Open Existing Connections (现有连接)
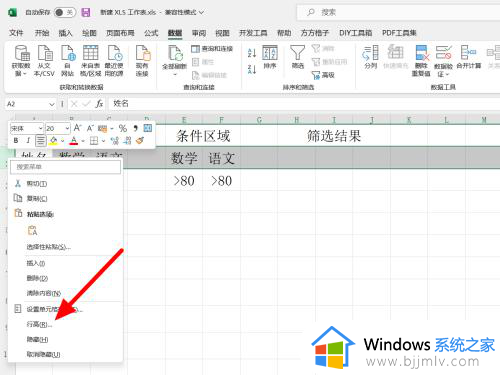The image size is (500, 375). click(x=142, y=61)
